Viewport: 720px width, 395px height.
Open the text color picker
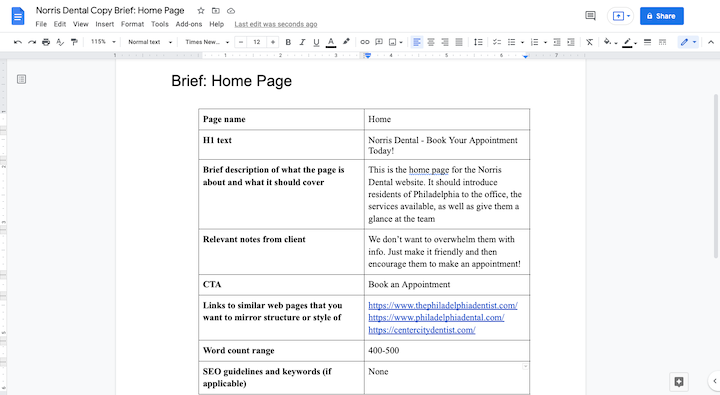pyautogui.click(x=331, y=42)
